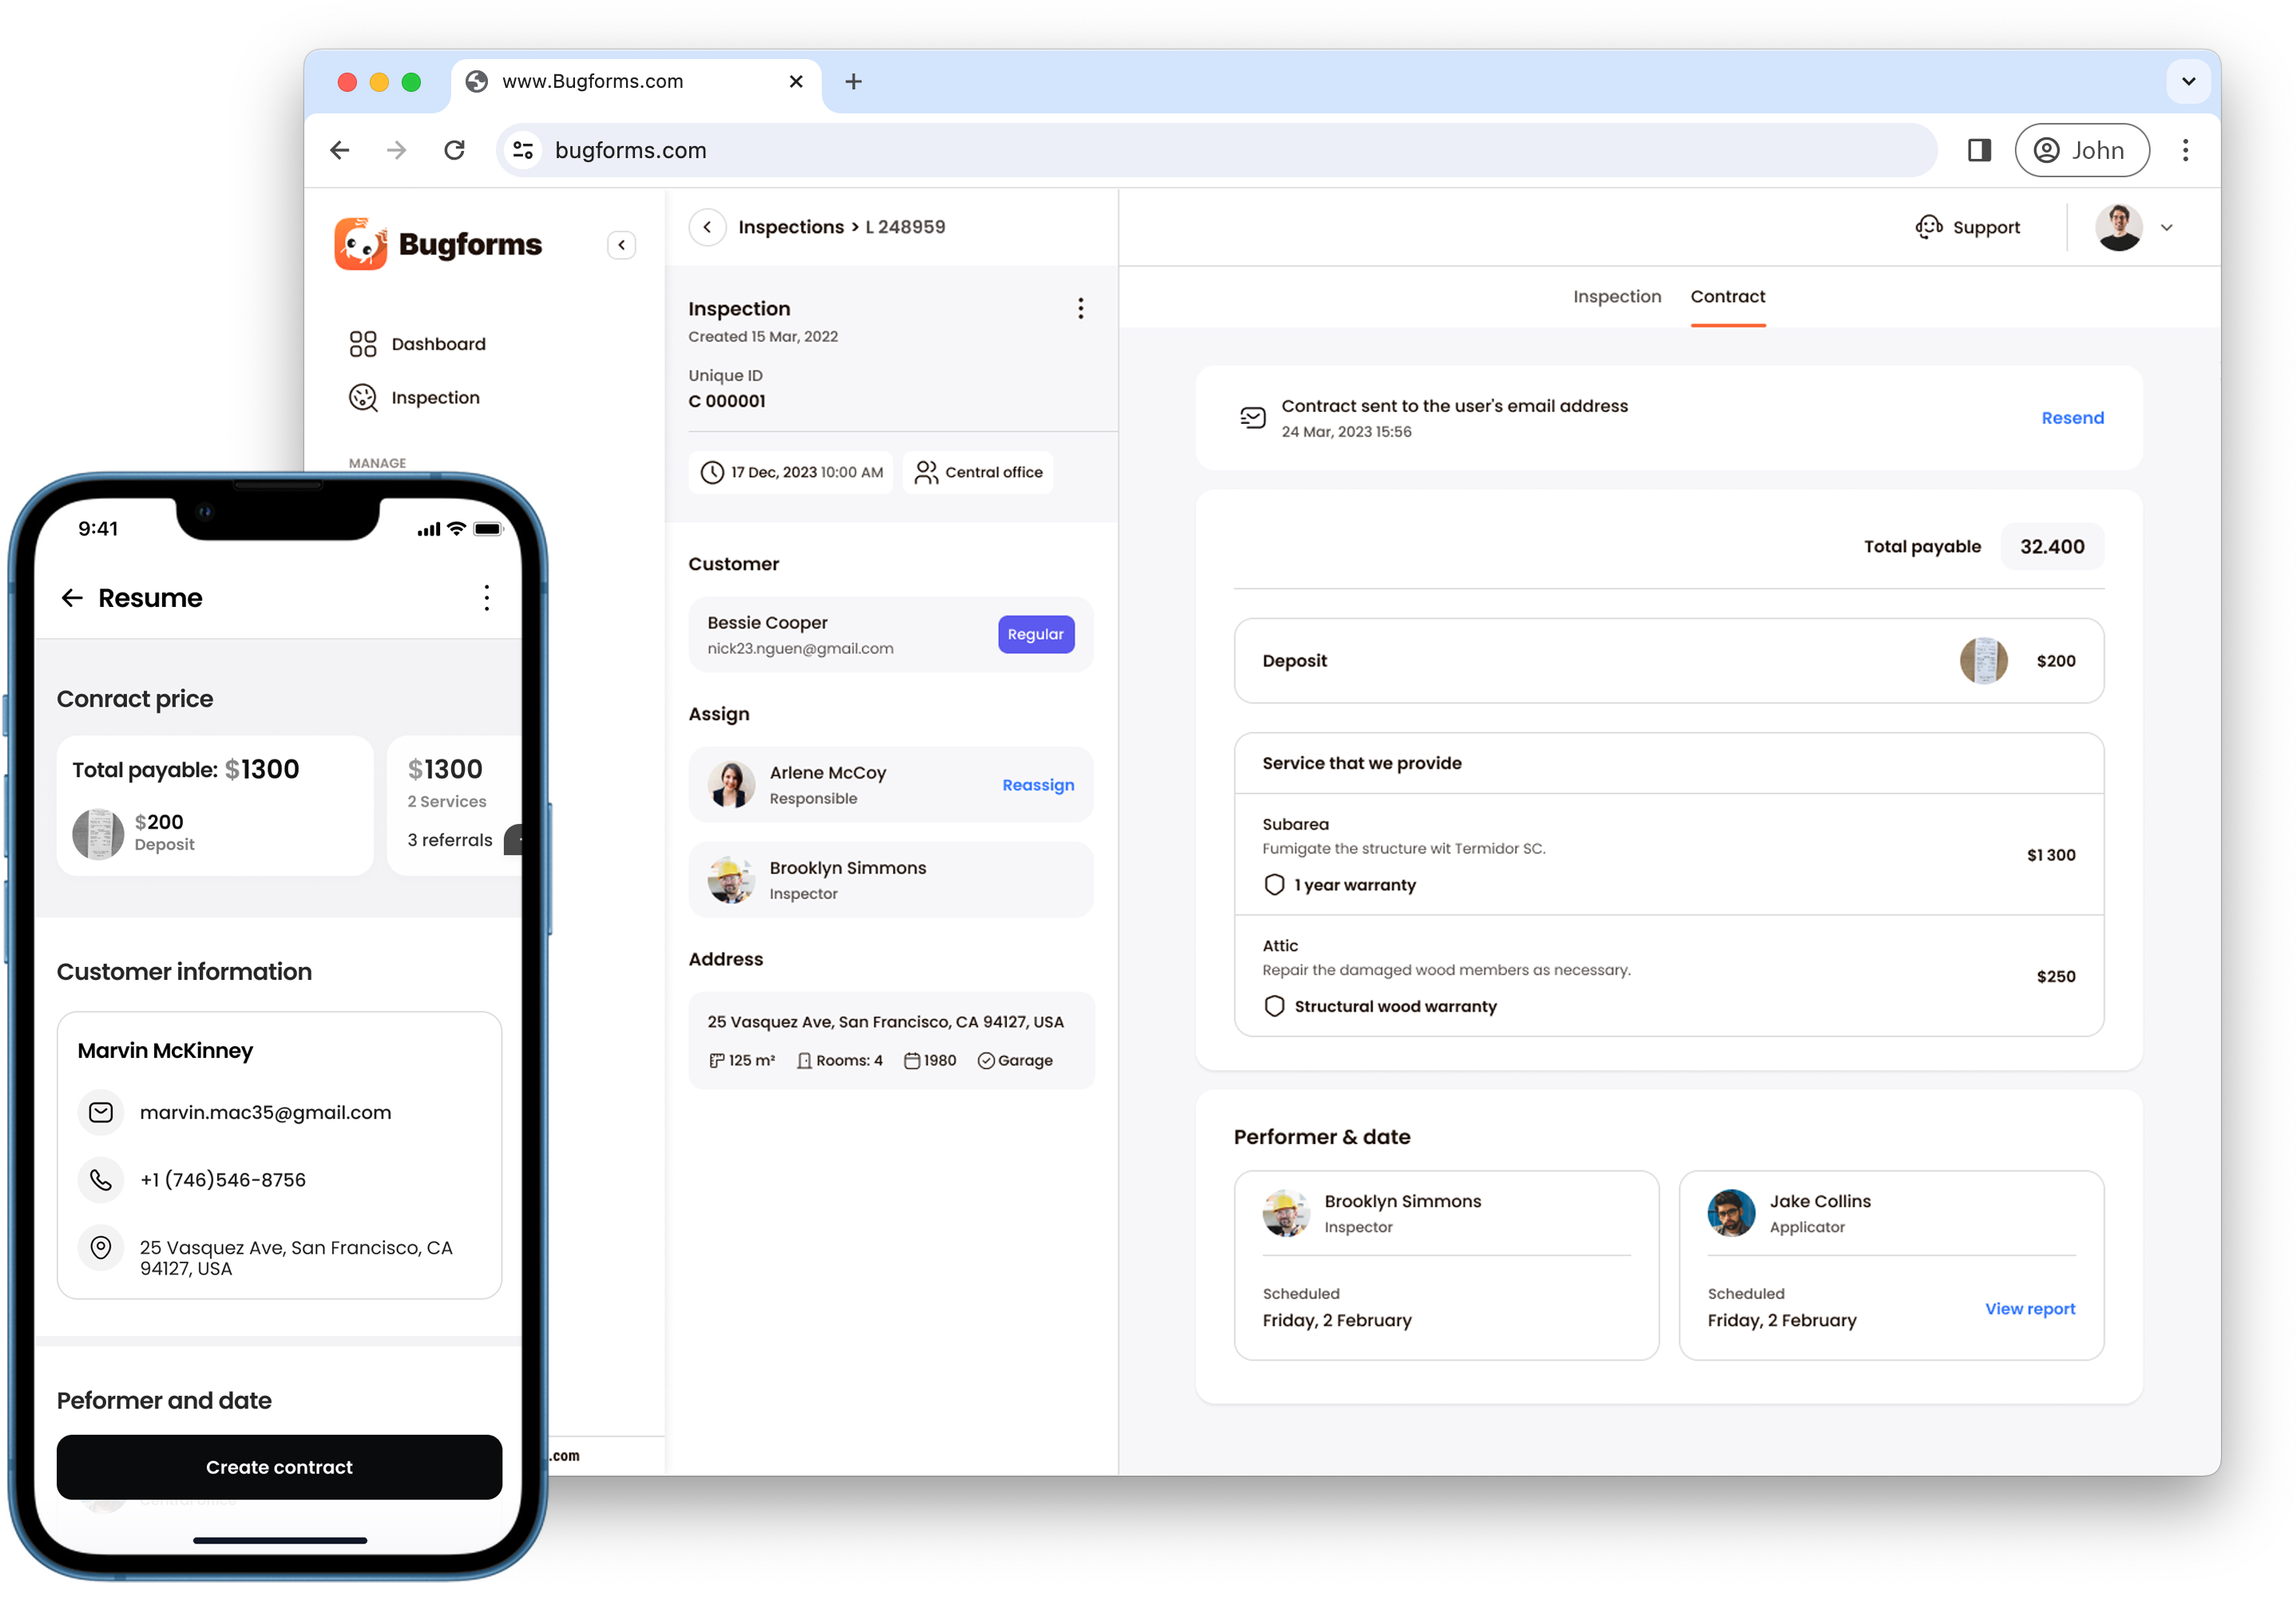Click the bugforms.com address bar
The height and width of the screenshot is (1609, 2296).
(x=1216, y=150)
